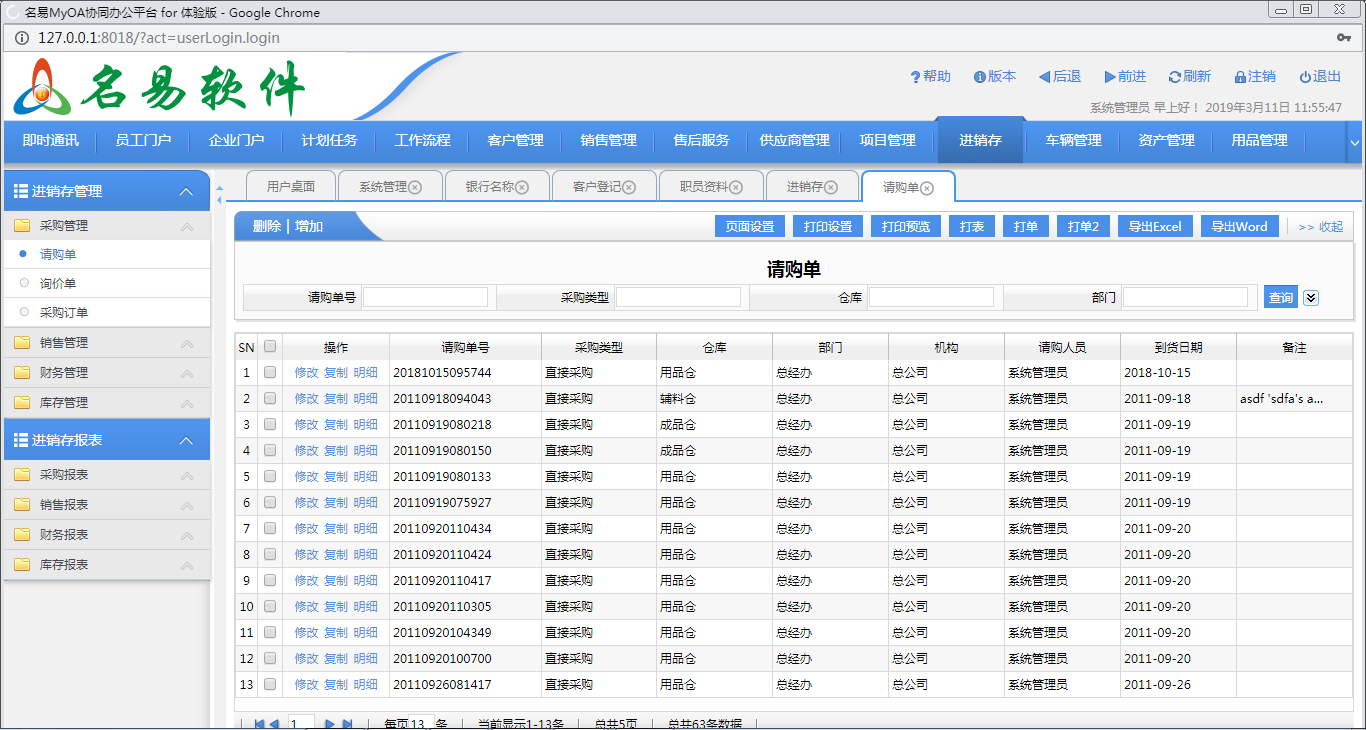Click the 注销 lock icon to log off
Image resolution: width=1366 pixels, height=730 pixels.
[1240, 77]
